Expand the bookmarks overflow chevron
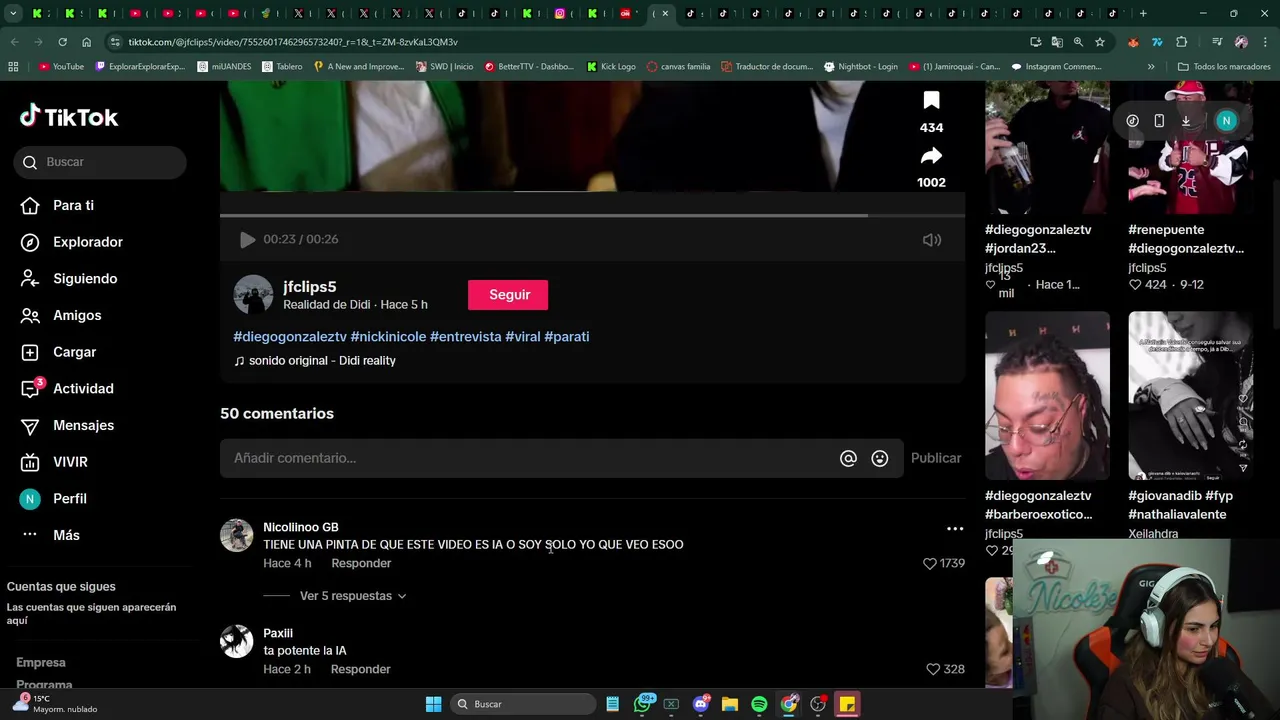Screen dimensions: 1280x720 (x=1151, y=67)
